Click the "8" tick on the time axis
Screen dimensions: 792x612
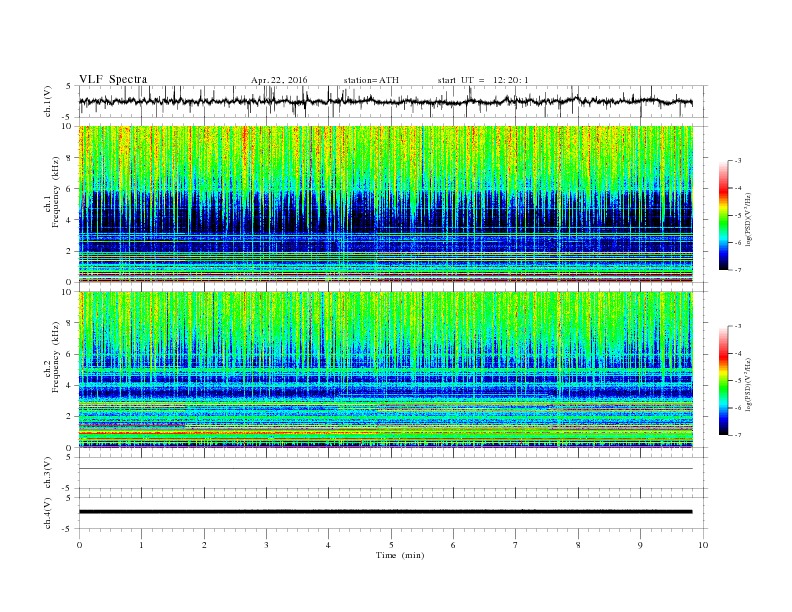(578, 545)
